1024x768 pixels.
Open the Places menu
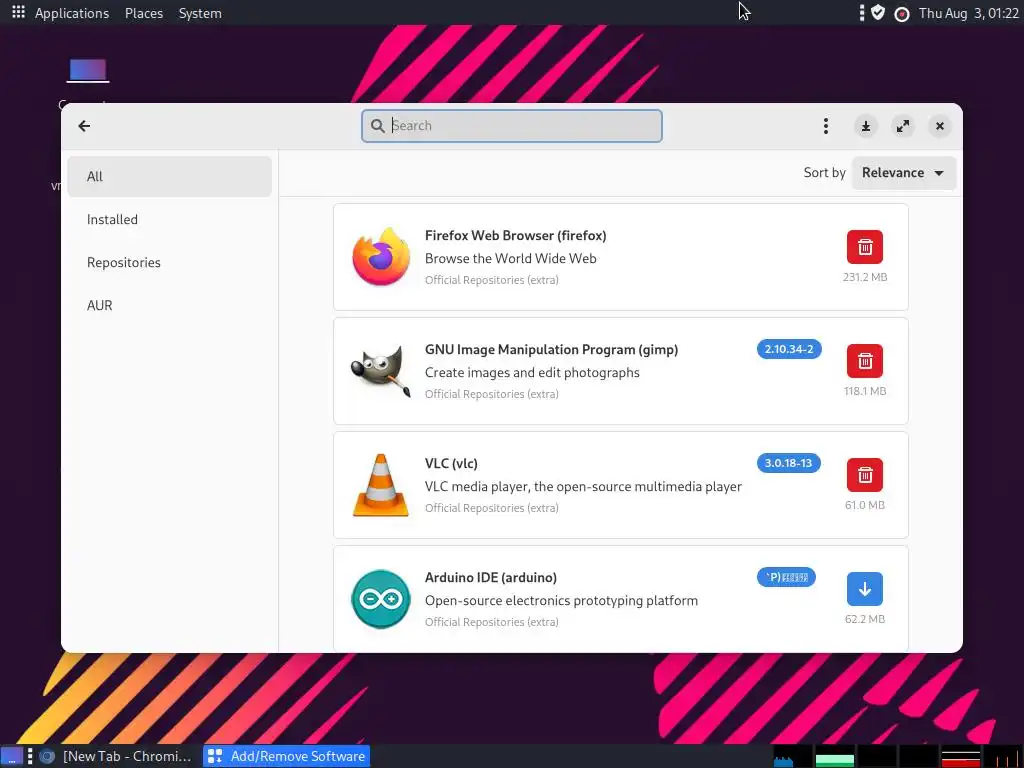pyautogui.click(x=144, y=13)
